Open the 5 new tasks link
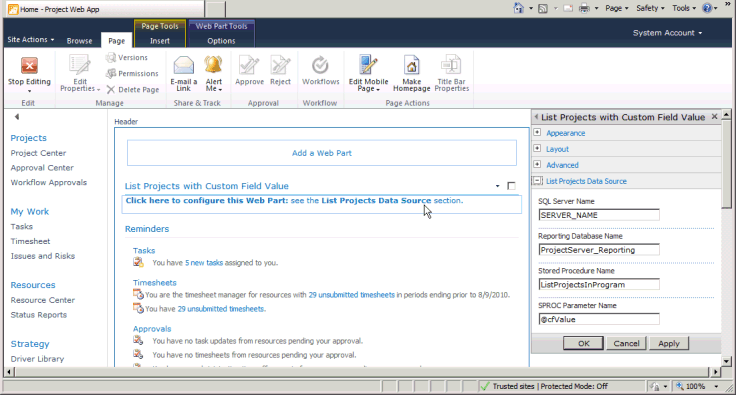The width and height of the screenshot is (736, 395). (204, 263)
